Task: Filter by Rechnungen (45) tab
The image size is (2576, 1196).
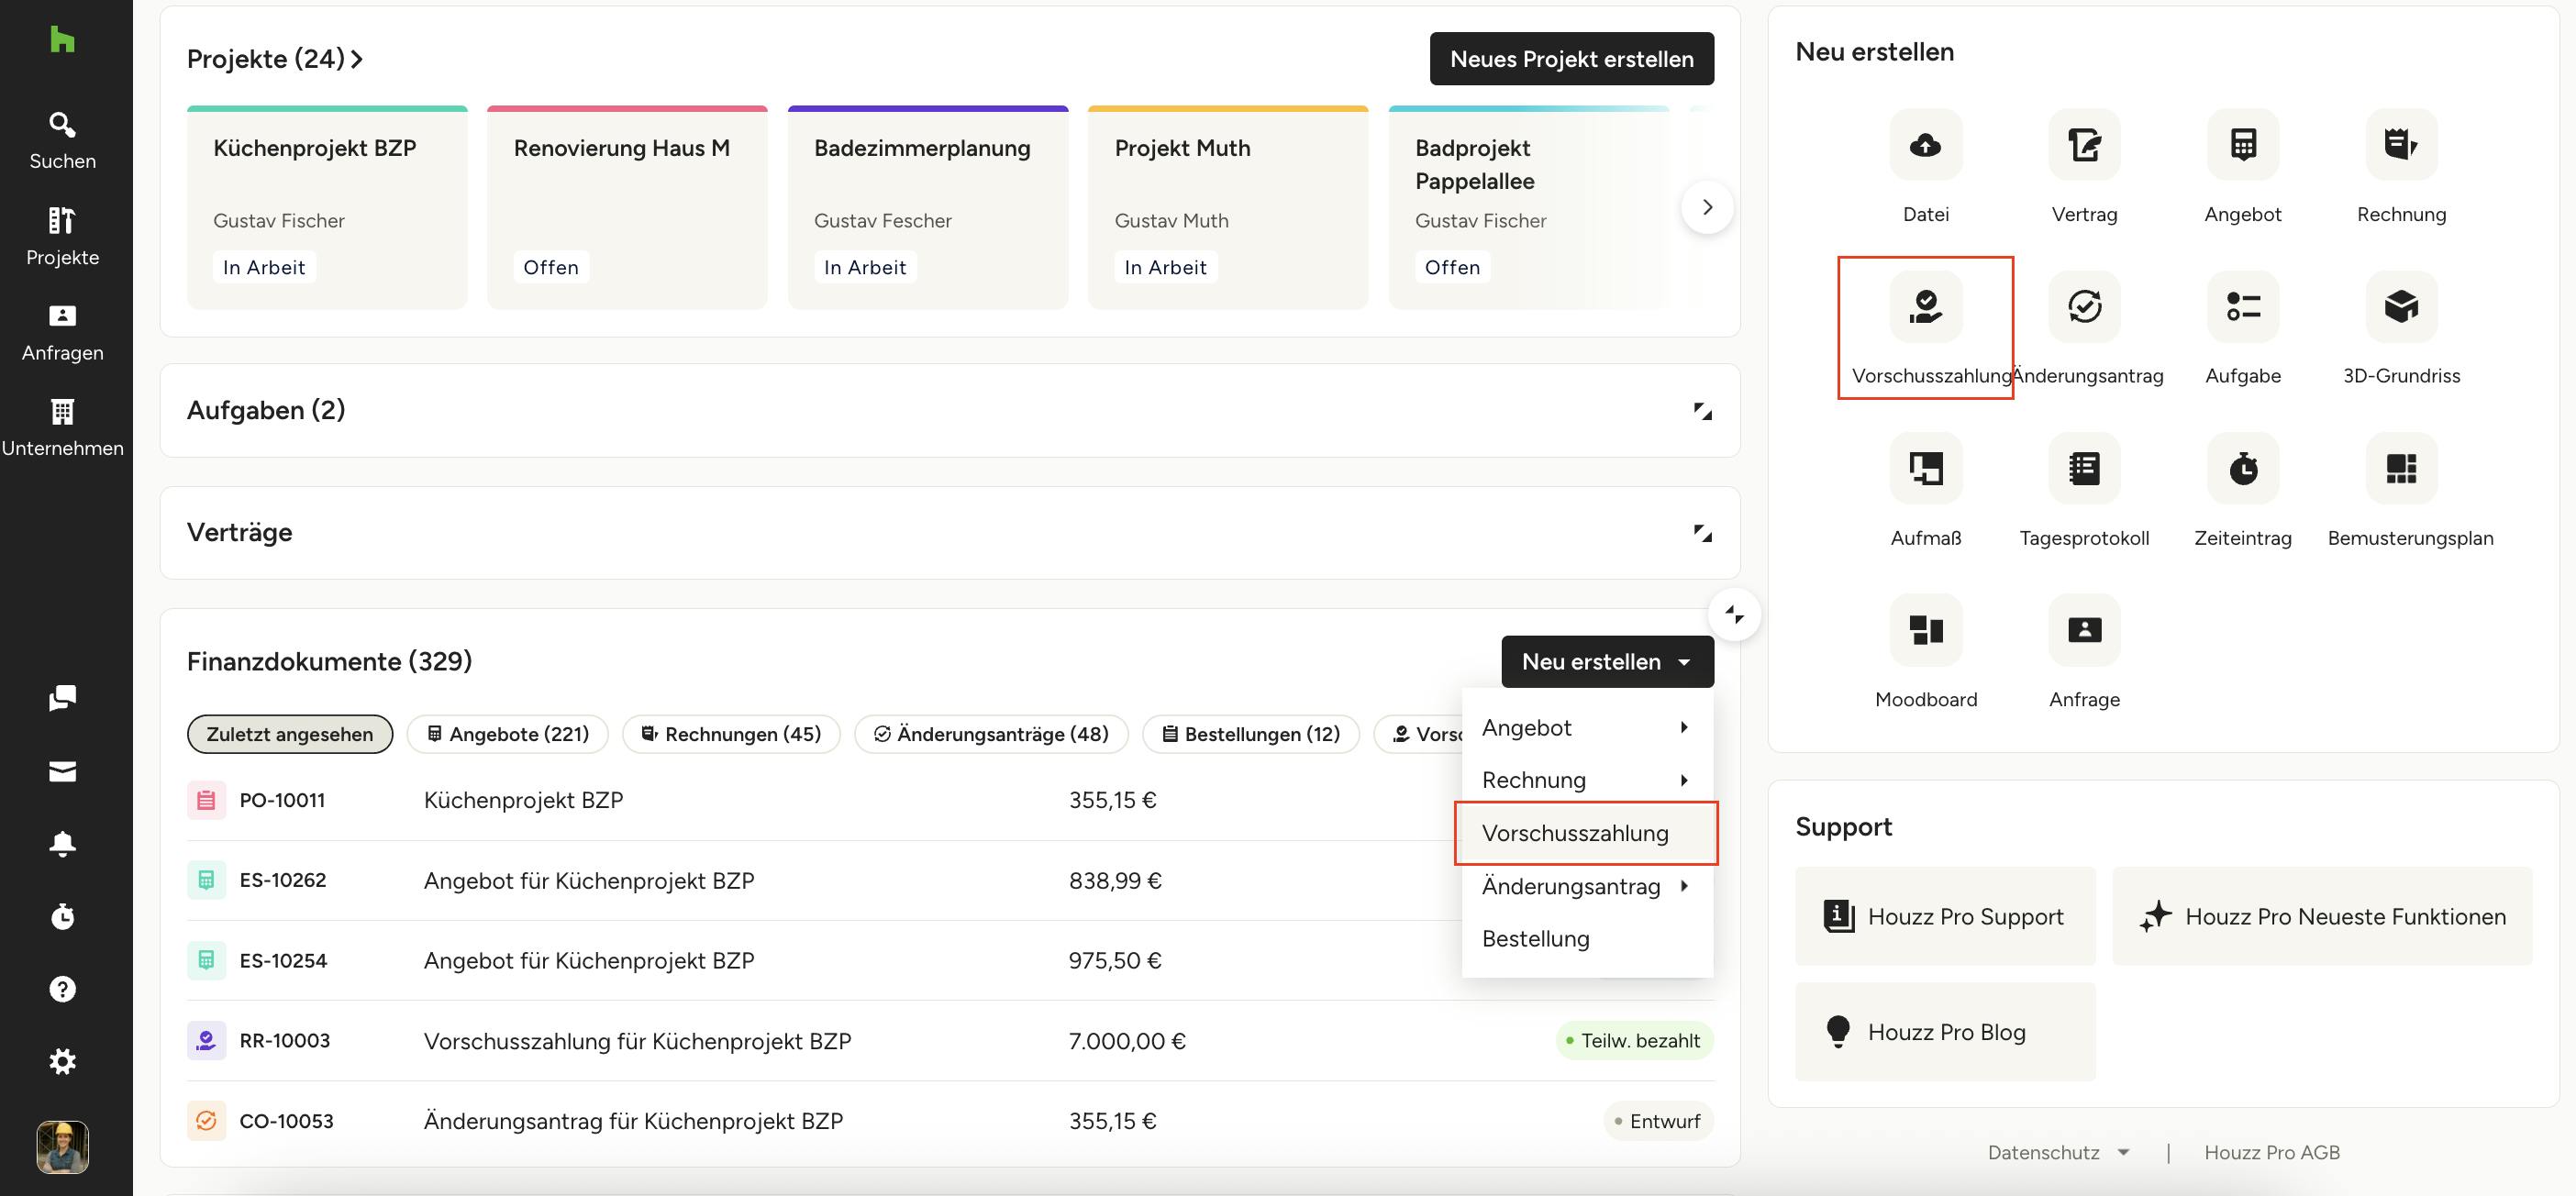Action: 731,734
